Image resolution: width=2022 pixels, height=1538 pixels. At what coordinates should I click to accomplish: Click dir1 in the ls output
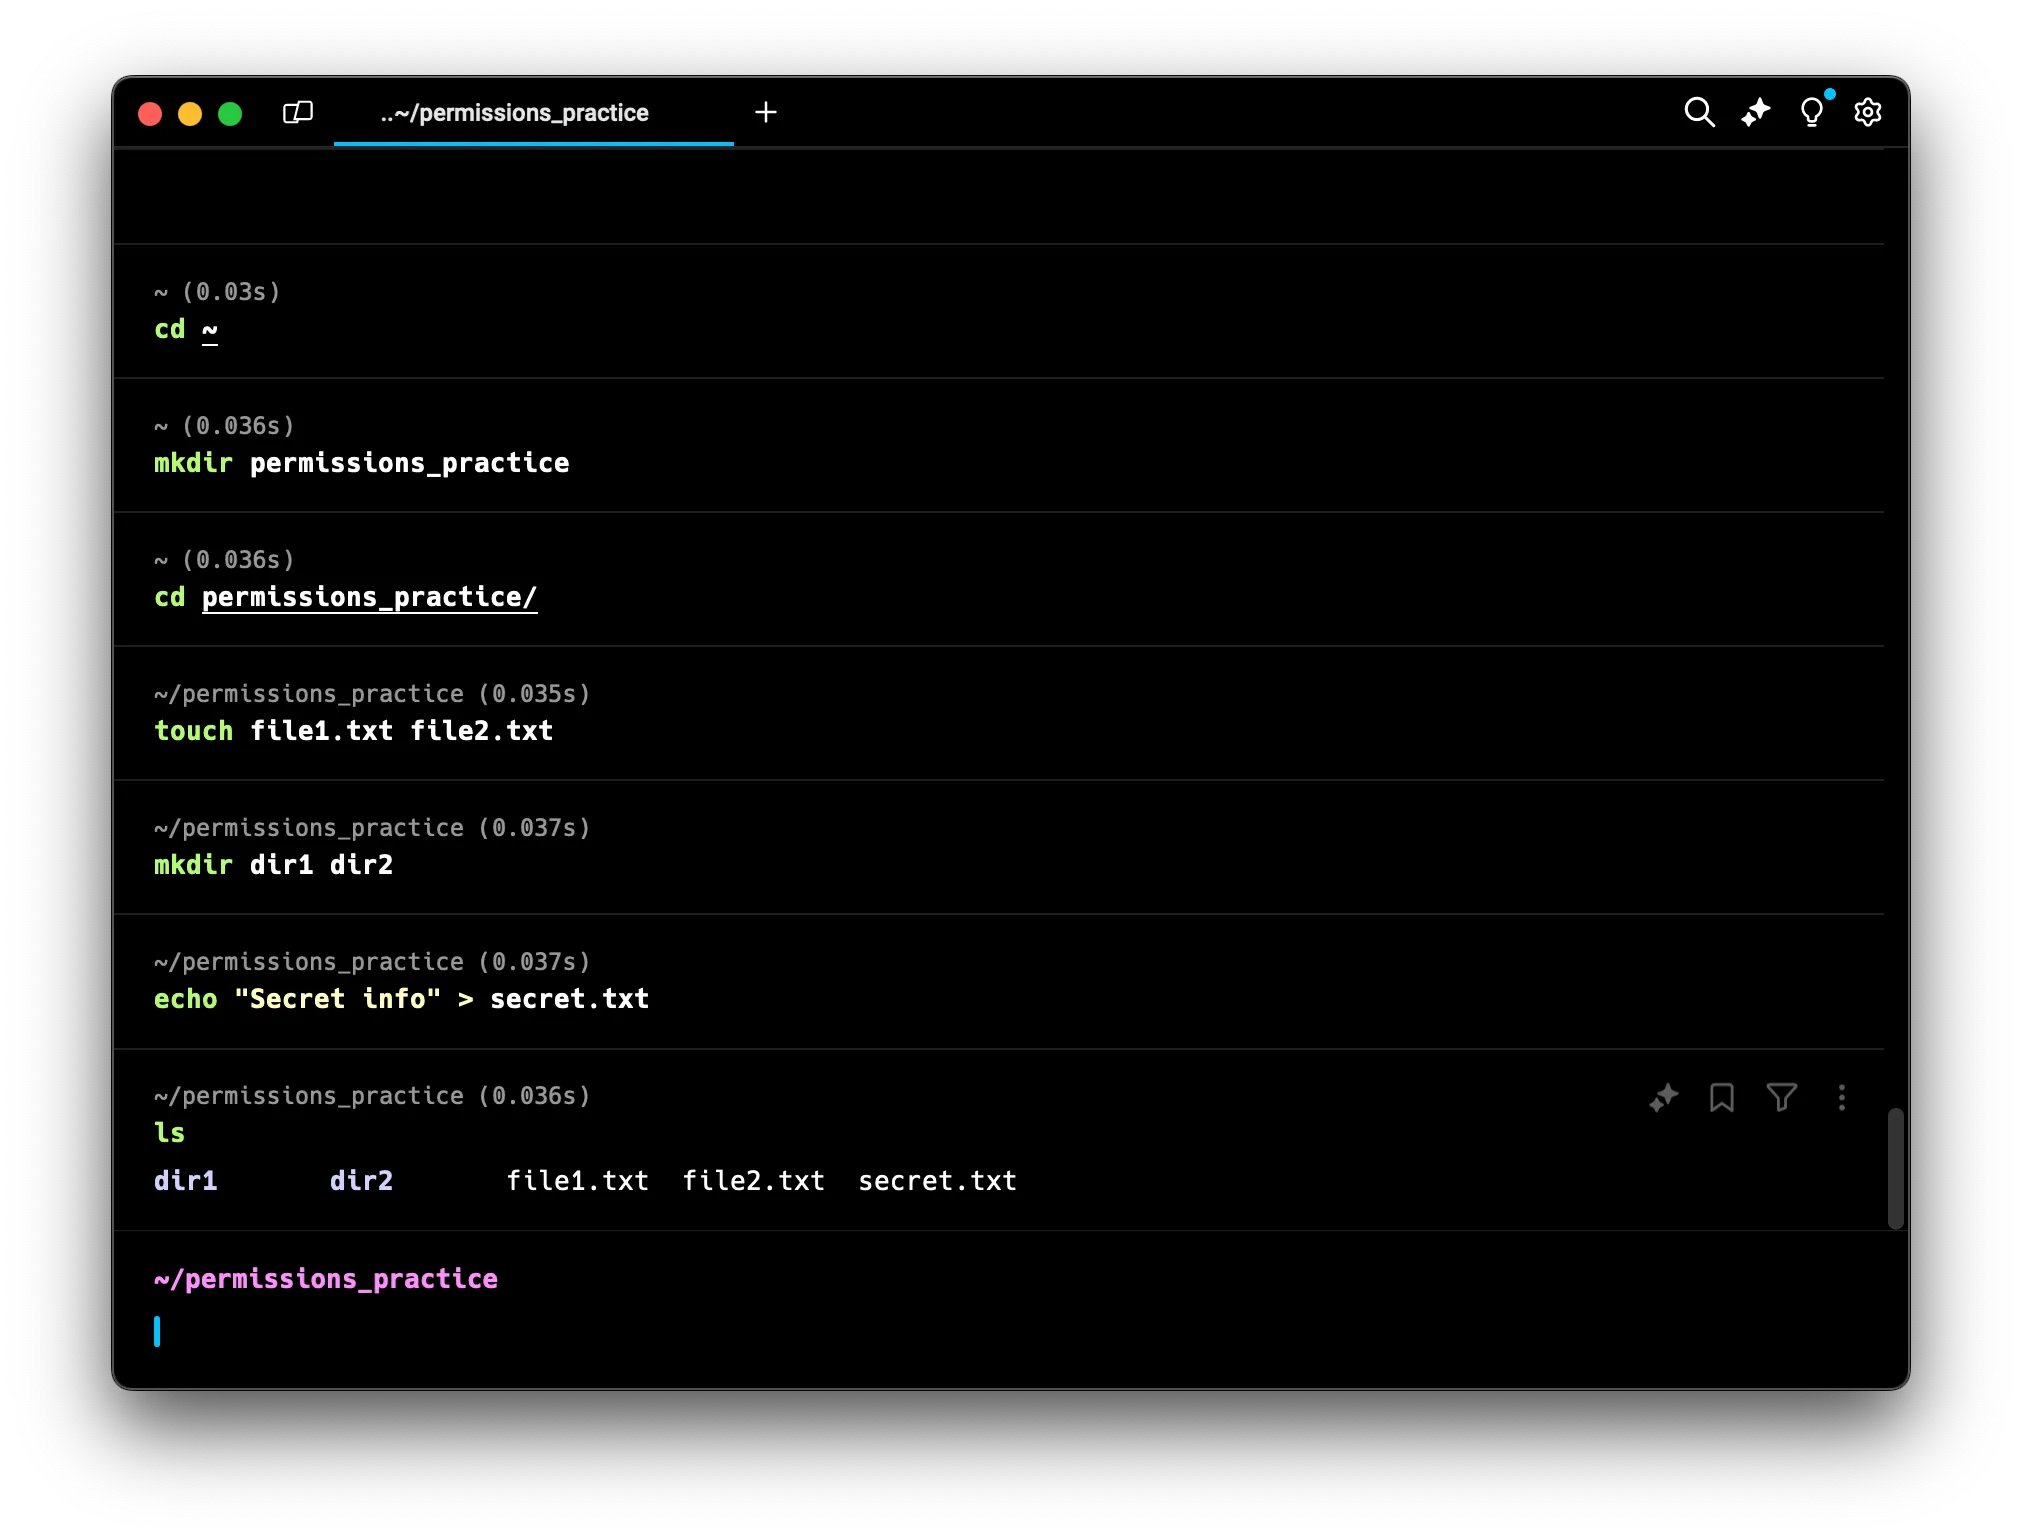click(x=186, y=1181)
